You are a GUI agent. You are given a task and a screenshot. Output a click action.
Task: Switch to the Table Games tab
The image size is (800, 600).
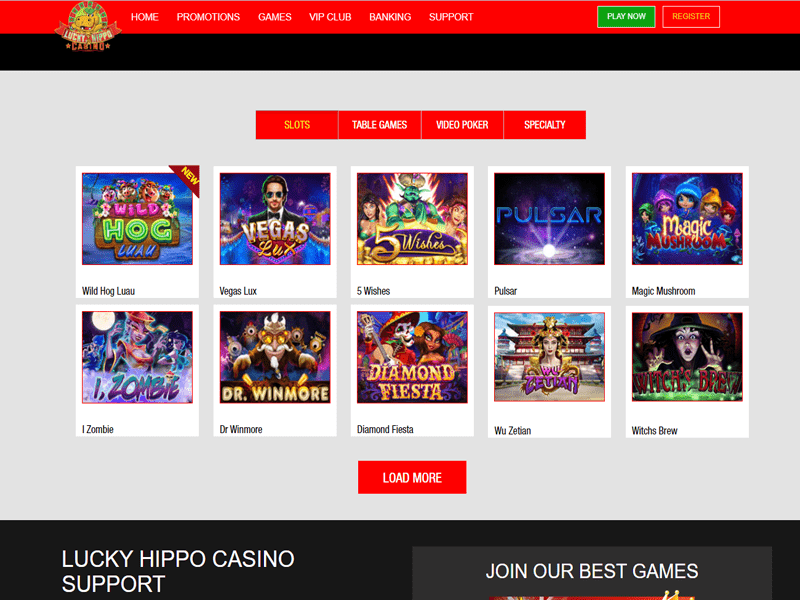[380, 125]
